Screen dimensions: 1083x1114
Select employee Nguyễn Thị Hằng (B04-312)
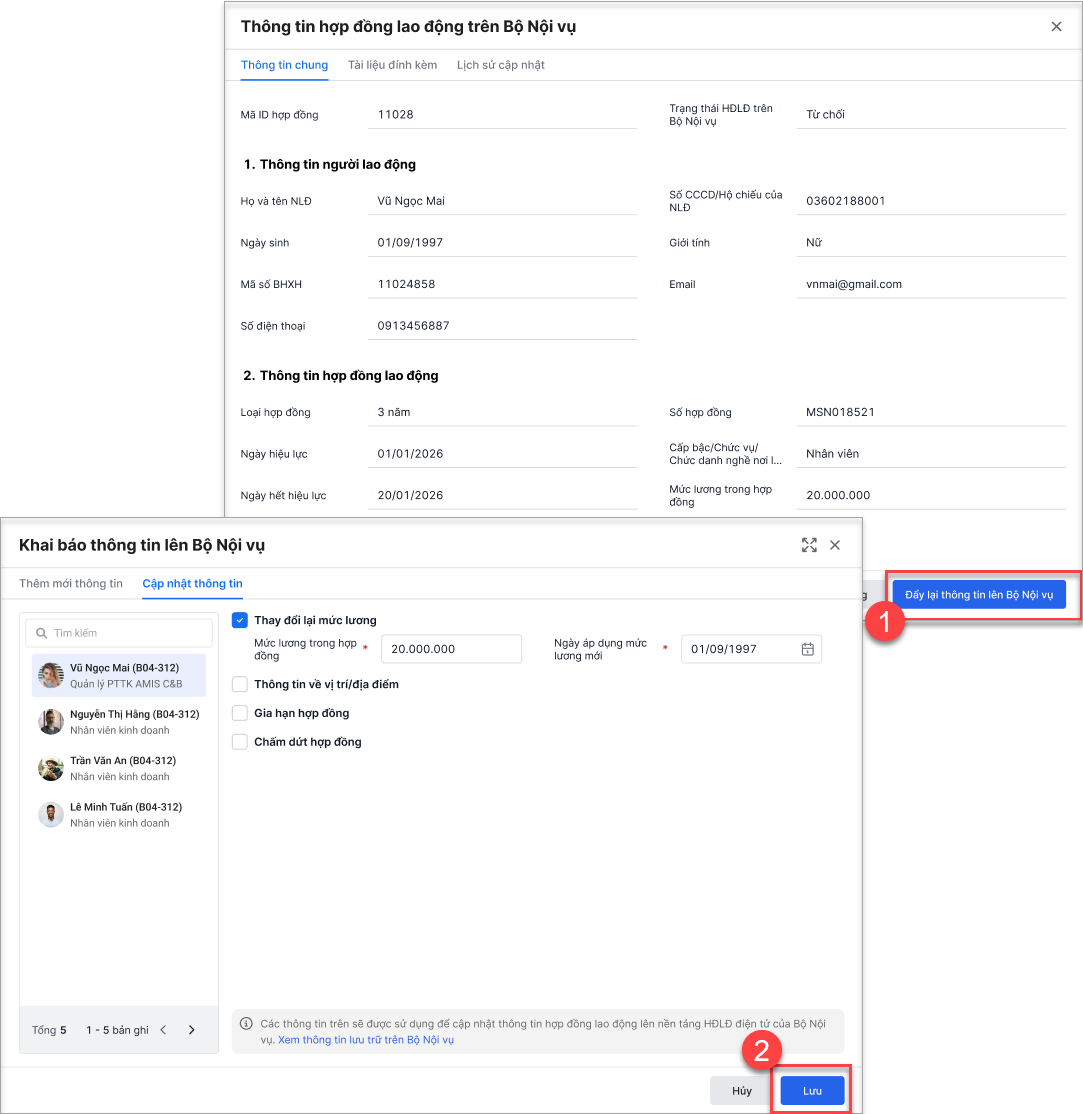pyautogui.click(x=119, y=722)
